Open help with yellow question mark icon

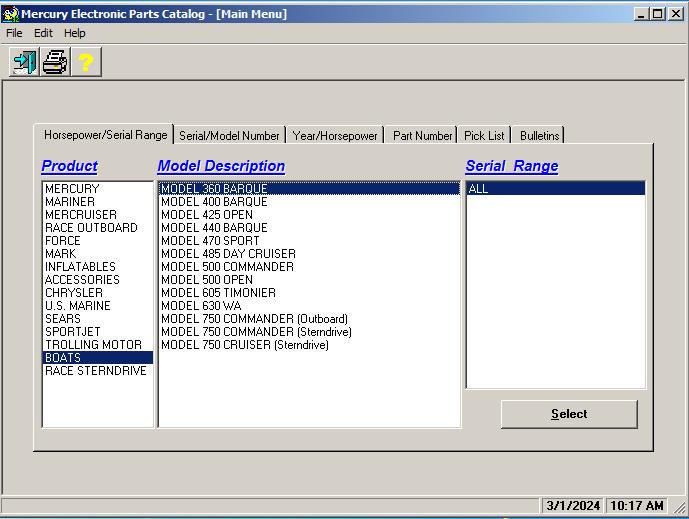(86, 62)
